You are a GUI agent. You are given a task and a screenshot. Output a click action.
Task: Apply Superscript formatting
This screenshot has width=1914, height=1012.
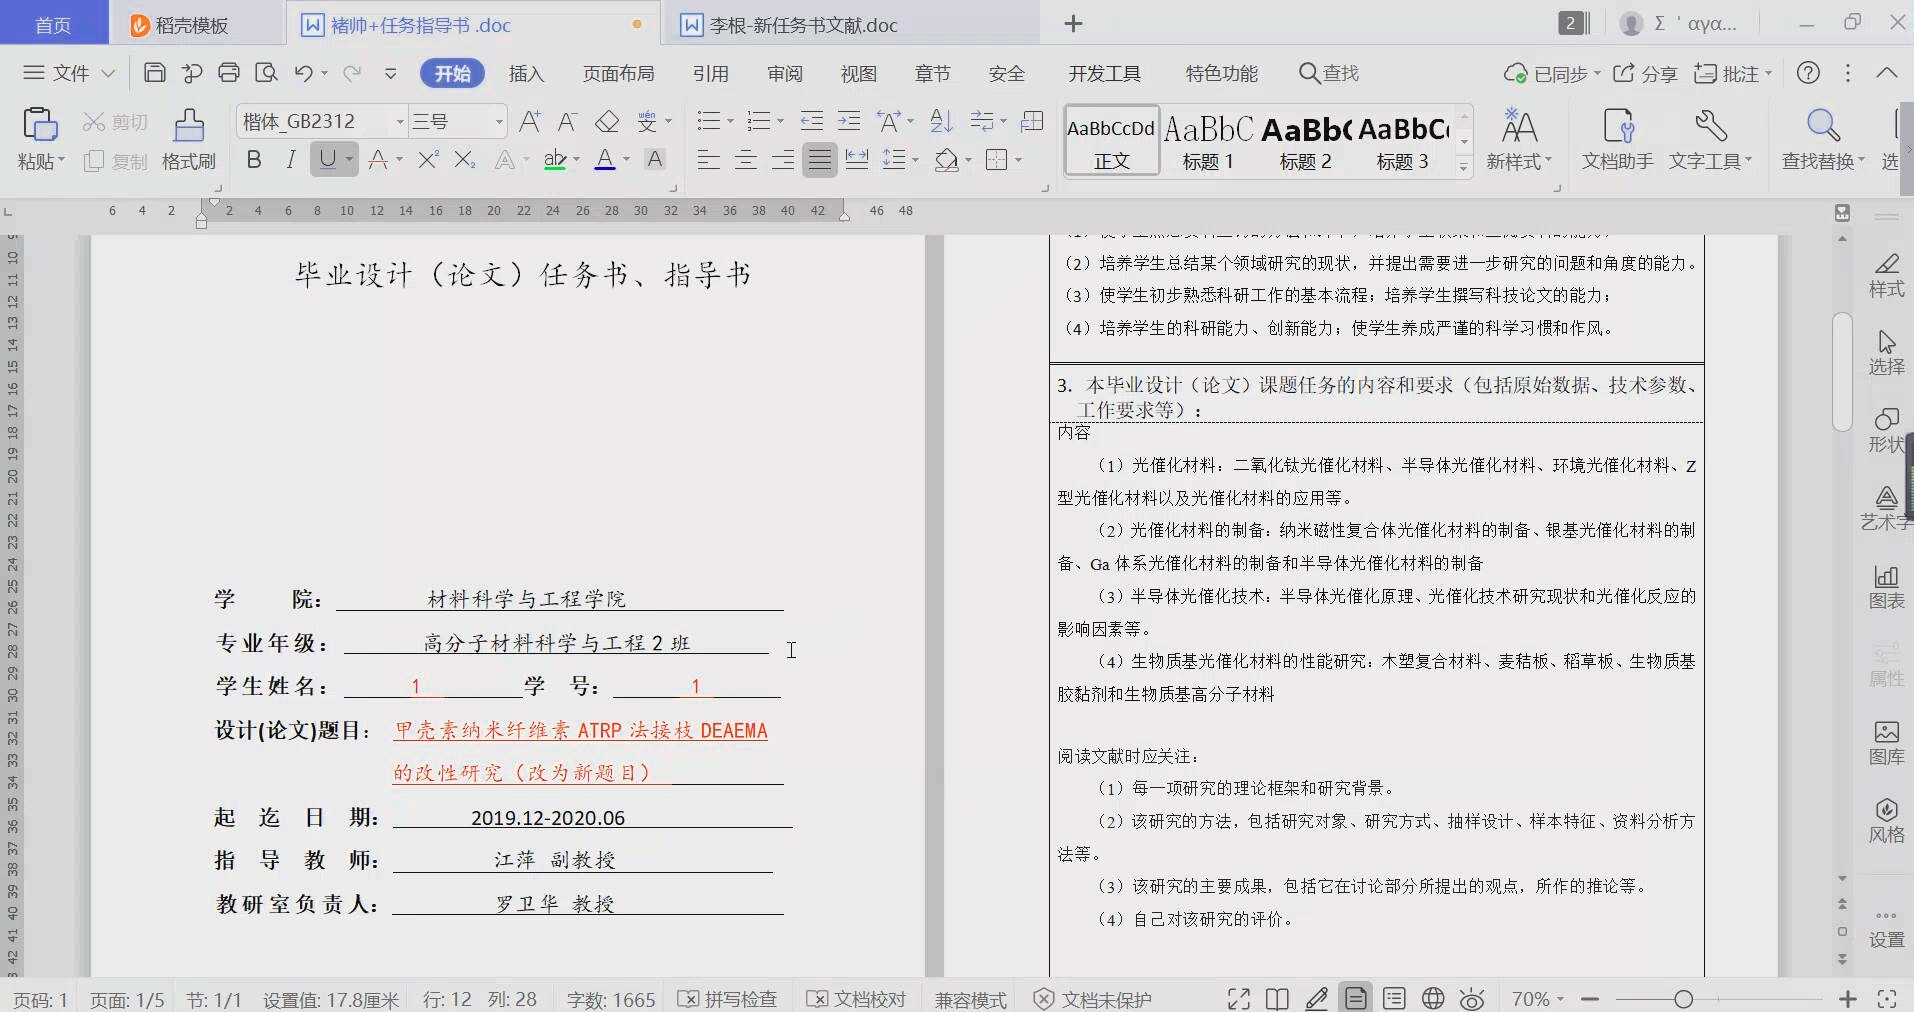click(x=428, y=159)
